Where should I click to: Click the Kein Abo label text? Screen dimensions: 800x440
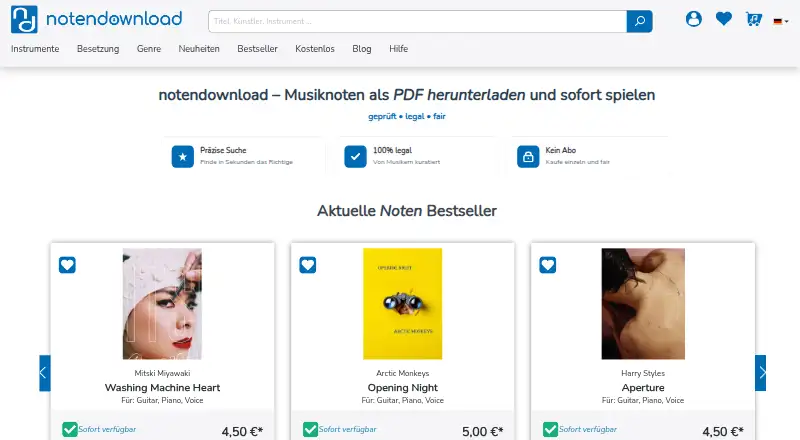tap(561, 150)
